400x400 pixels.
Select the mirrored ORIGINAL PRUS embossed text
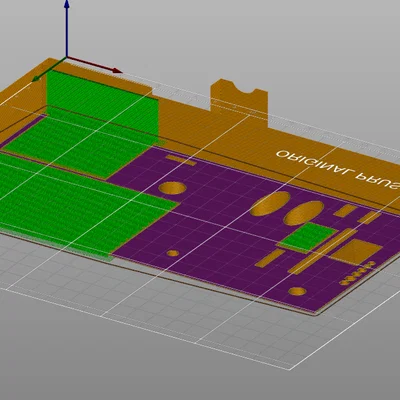[x=338, y=170]
